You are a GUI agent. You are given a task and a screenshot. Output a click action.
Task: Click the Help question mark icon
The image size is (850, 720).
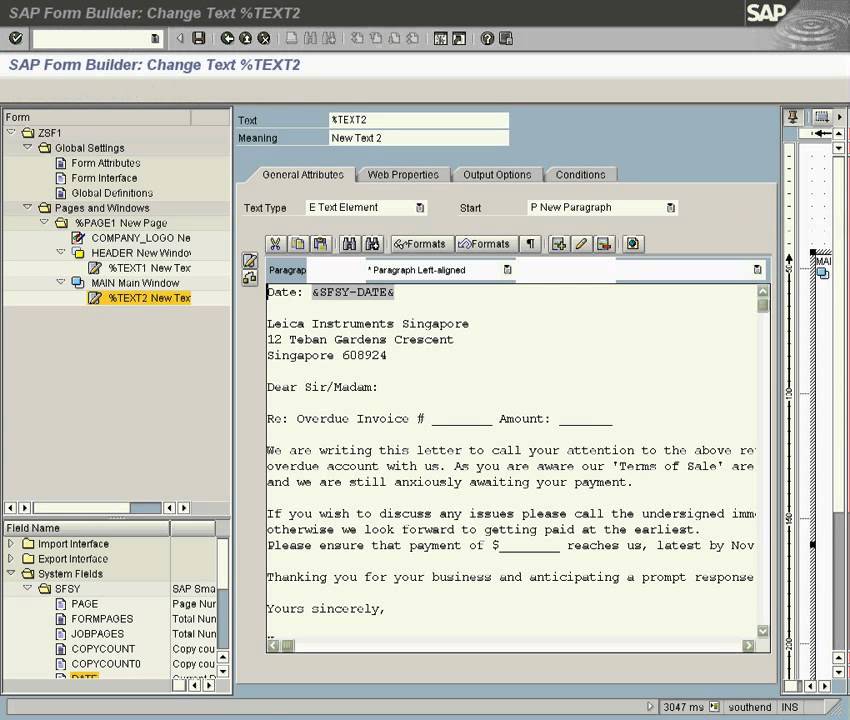coord(487,38)
